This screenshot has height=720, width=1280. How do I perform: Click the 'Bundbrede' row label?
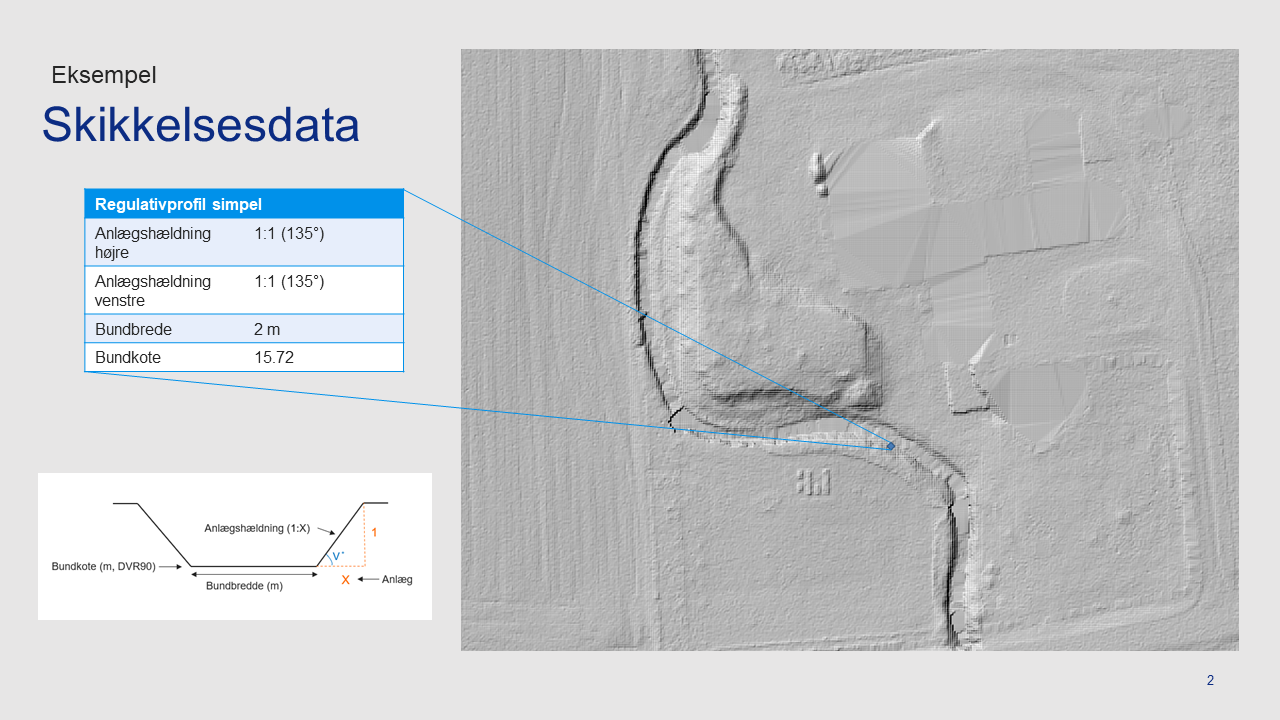[133, 329]
